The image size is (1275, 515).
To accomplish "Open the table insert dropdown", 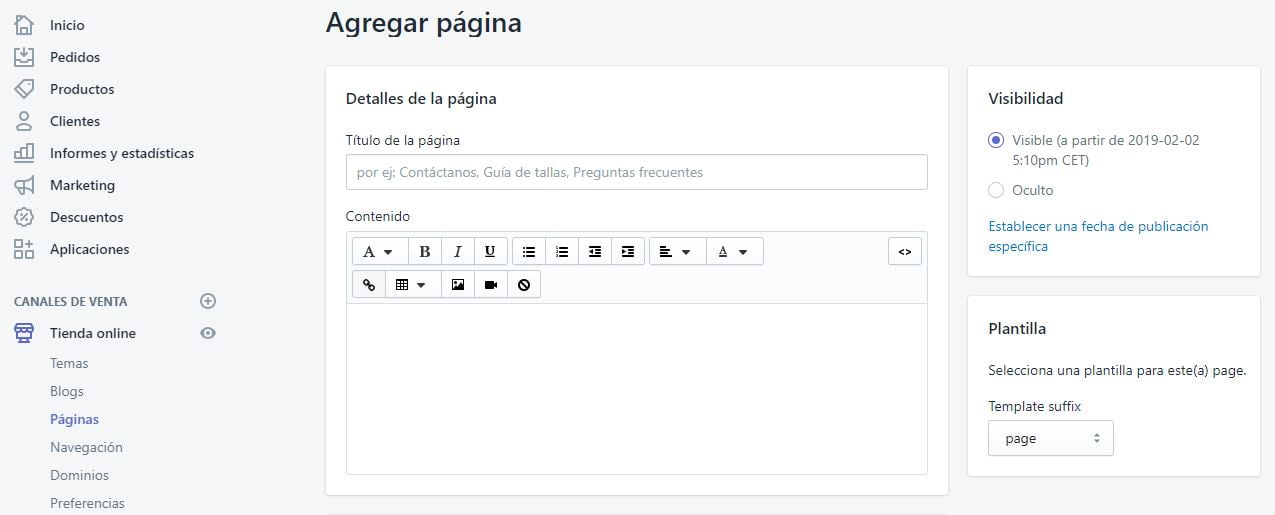I will tap(410, 285).
